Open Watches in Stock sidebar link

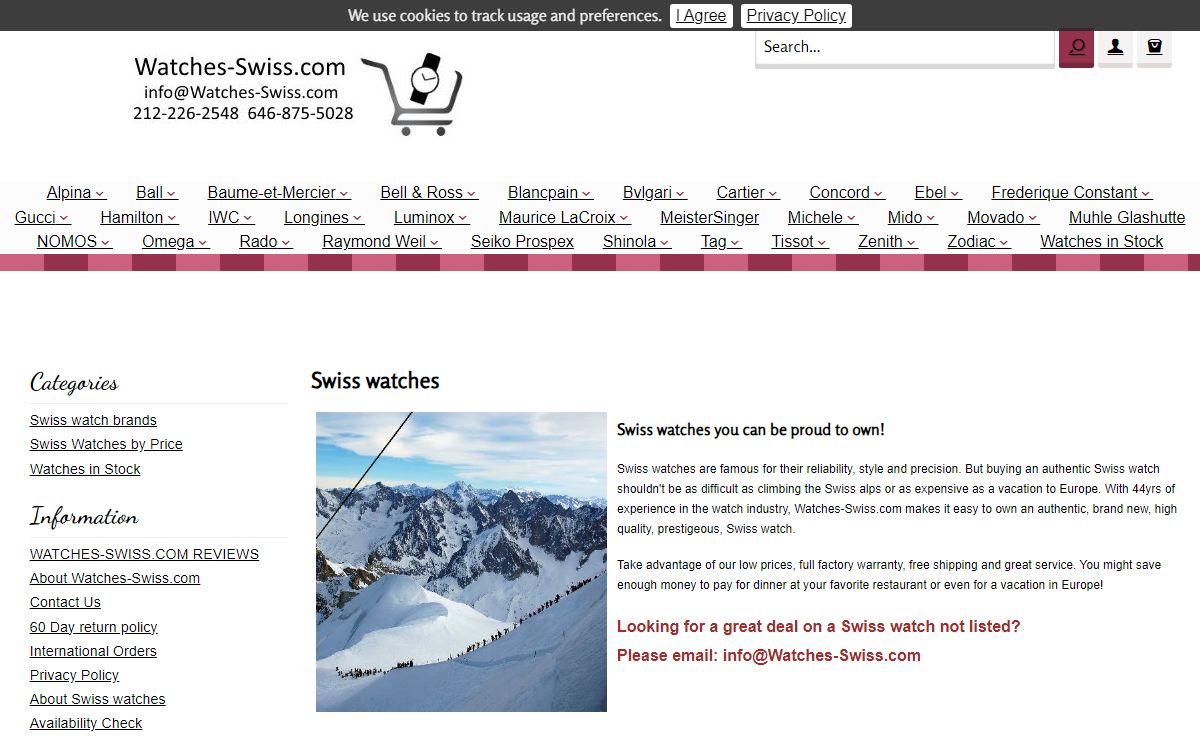click(x=85, y=469)
